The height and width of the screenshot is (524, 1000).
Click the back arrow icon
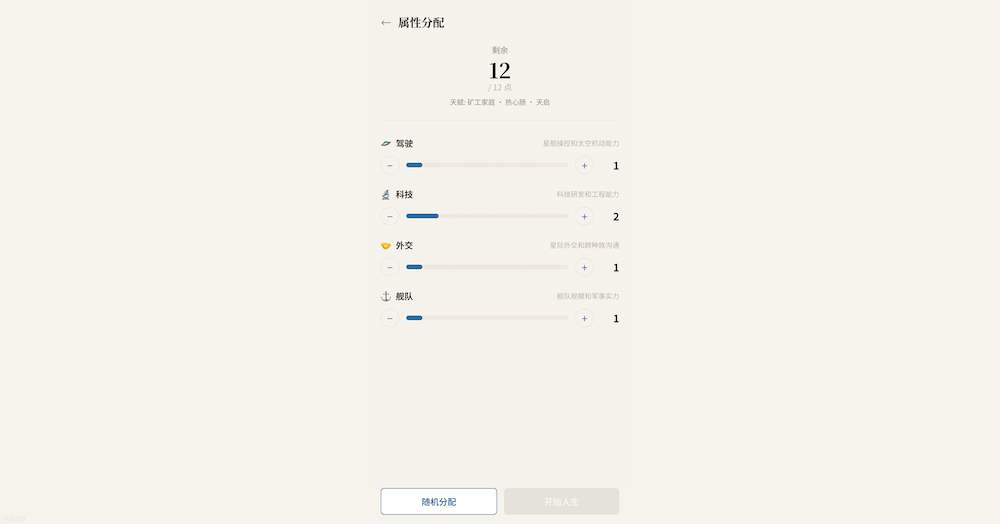point(386,23)
